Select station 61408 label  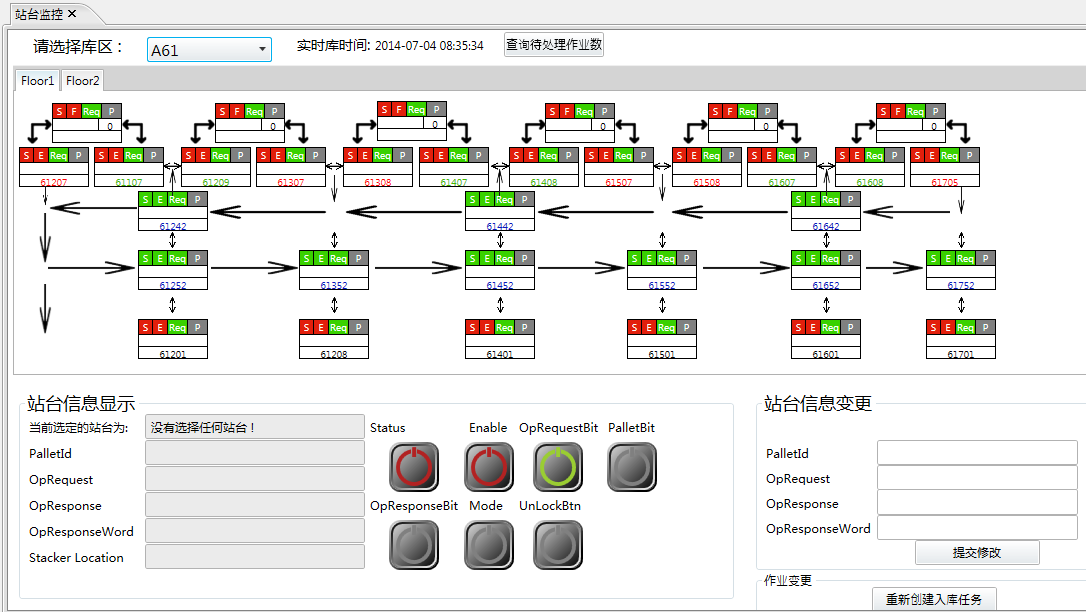tap(544, 182)
